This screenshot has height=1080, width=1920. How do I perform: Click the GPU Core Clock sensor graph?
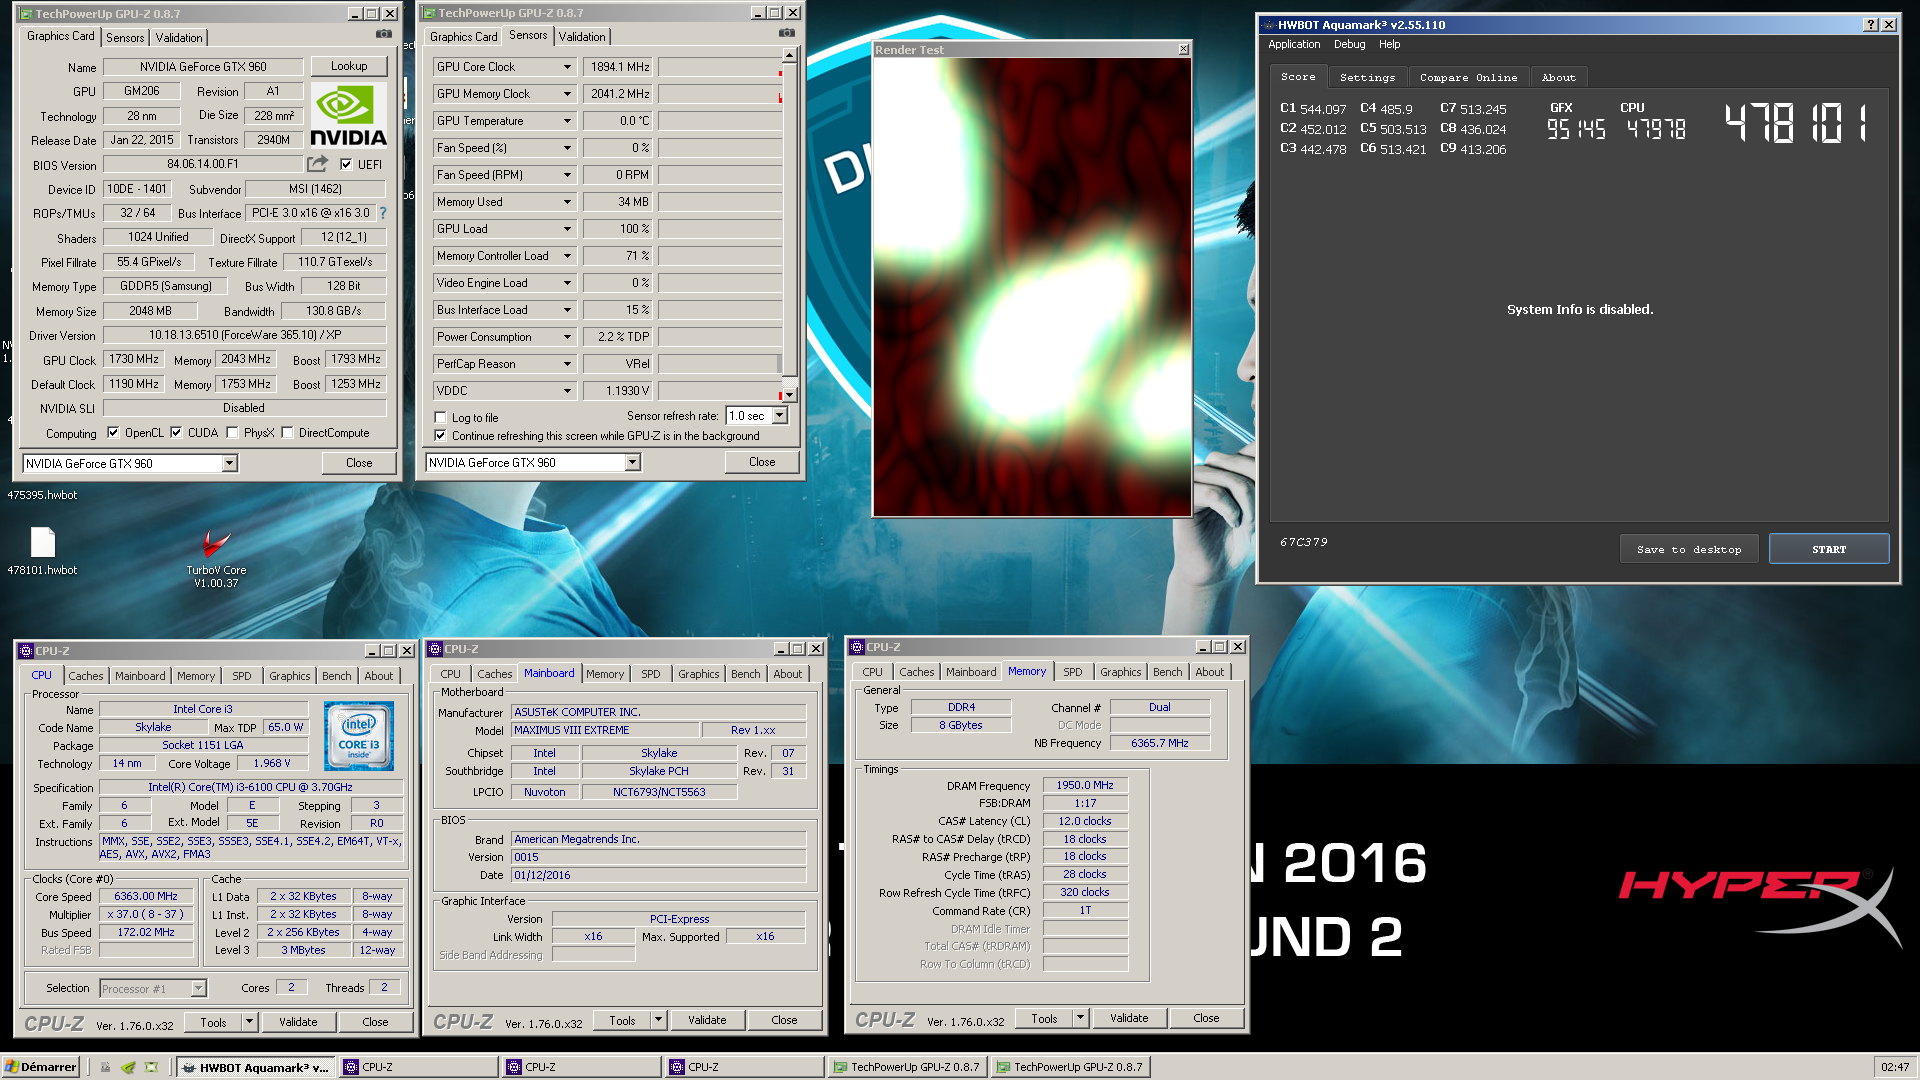point(719,67)
